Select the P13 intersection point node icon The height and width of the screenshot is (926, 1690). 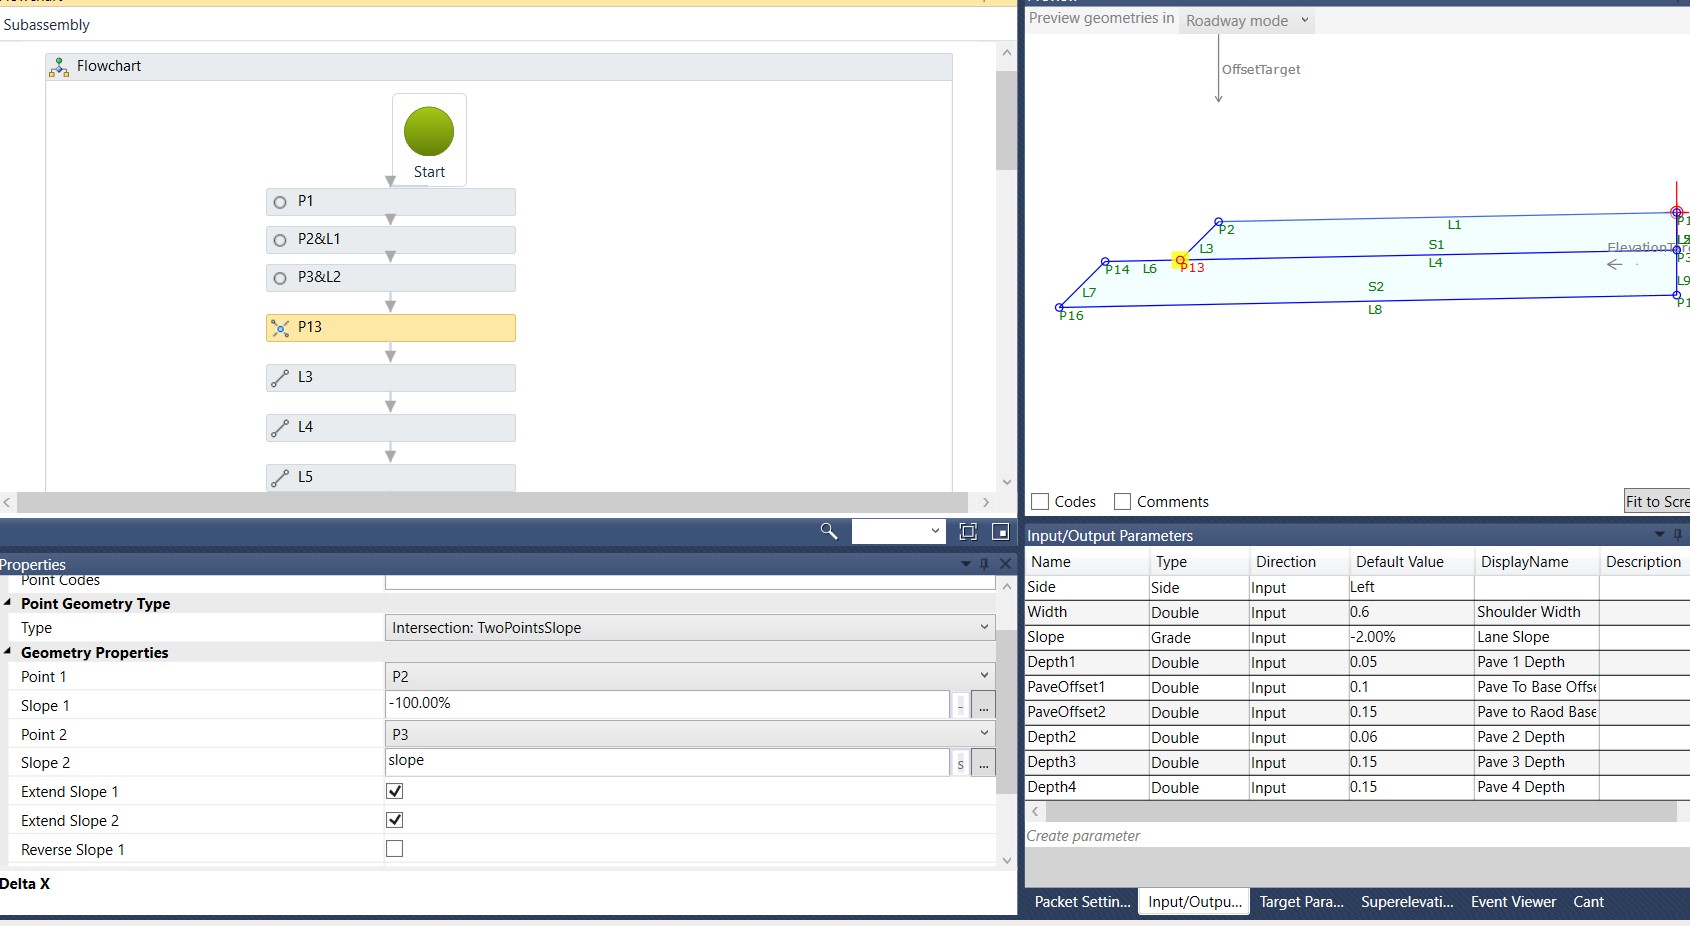[x=280, y=328]
